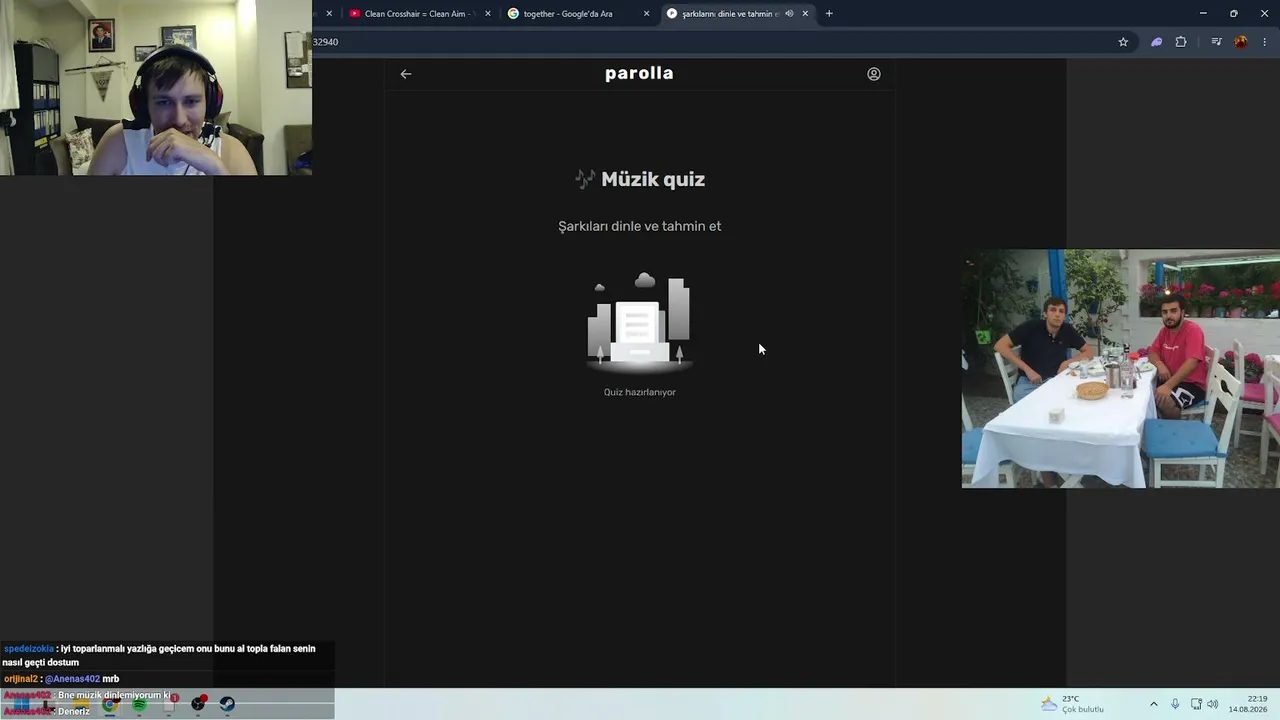Image resolution: width=1280 pixels, height=720 pixels.
Task: Close the together Google'da Ara tab
Action: tap(646, 14)
